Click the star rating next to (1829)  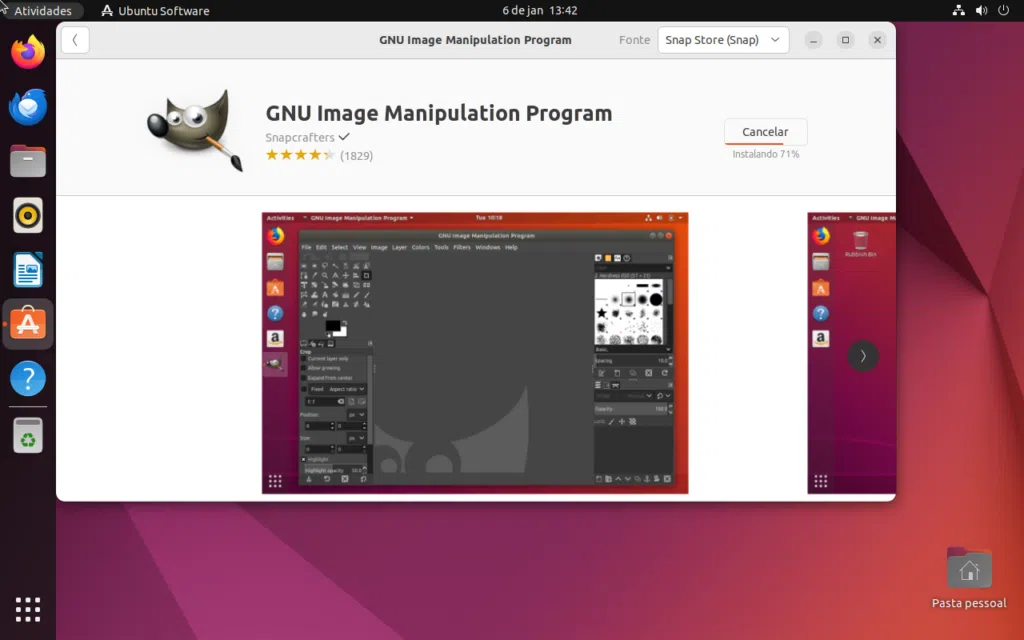[x=299, y=155]
